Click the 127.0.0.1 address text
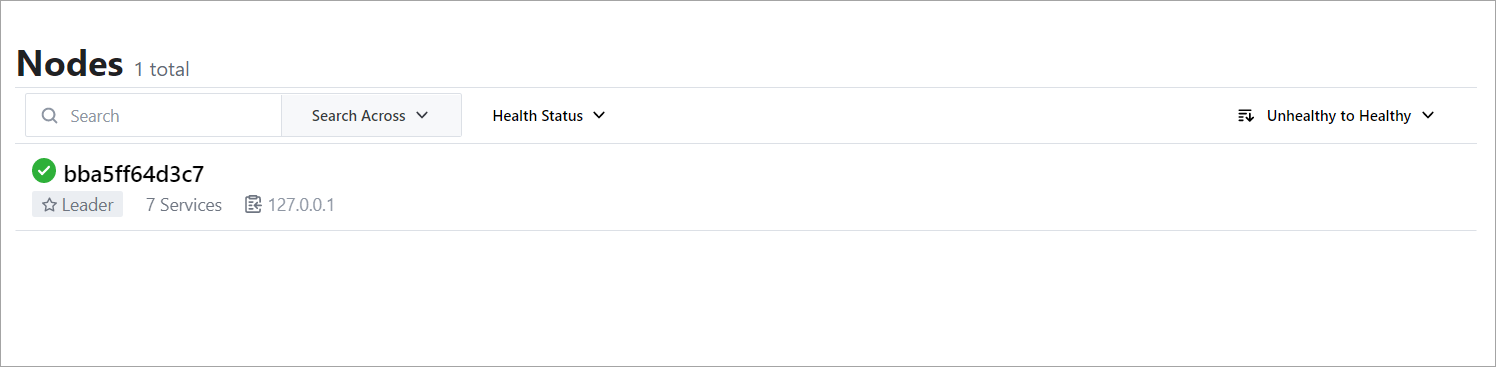The width and height of the screenshot is (1496, 367). (x=301, y=205)
